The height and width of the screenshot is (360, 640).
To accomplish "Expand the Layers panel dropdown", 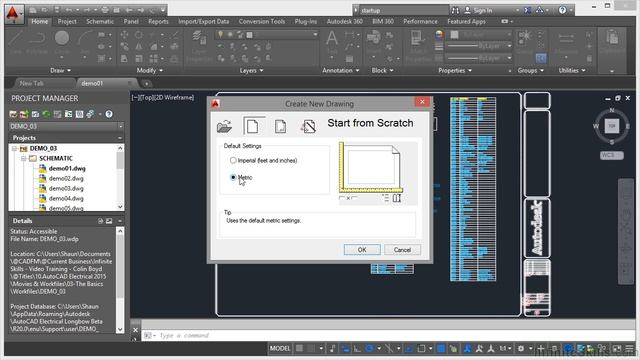I will pyautogui.click(x=251, y=71).
